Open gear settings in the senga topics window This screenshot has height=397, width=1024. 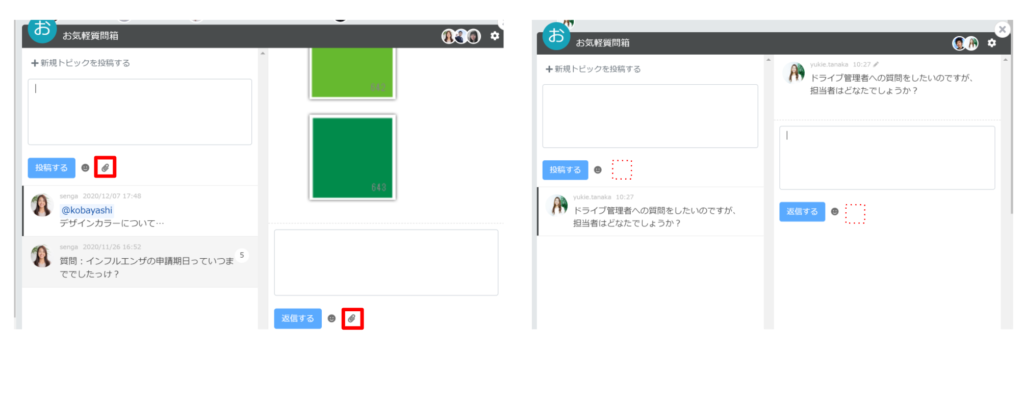tap(494, 36)
